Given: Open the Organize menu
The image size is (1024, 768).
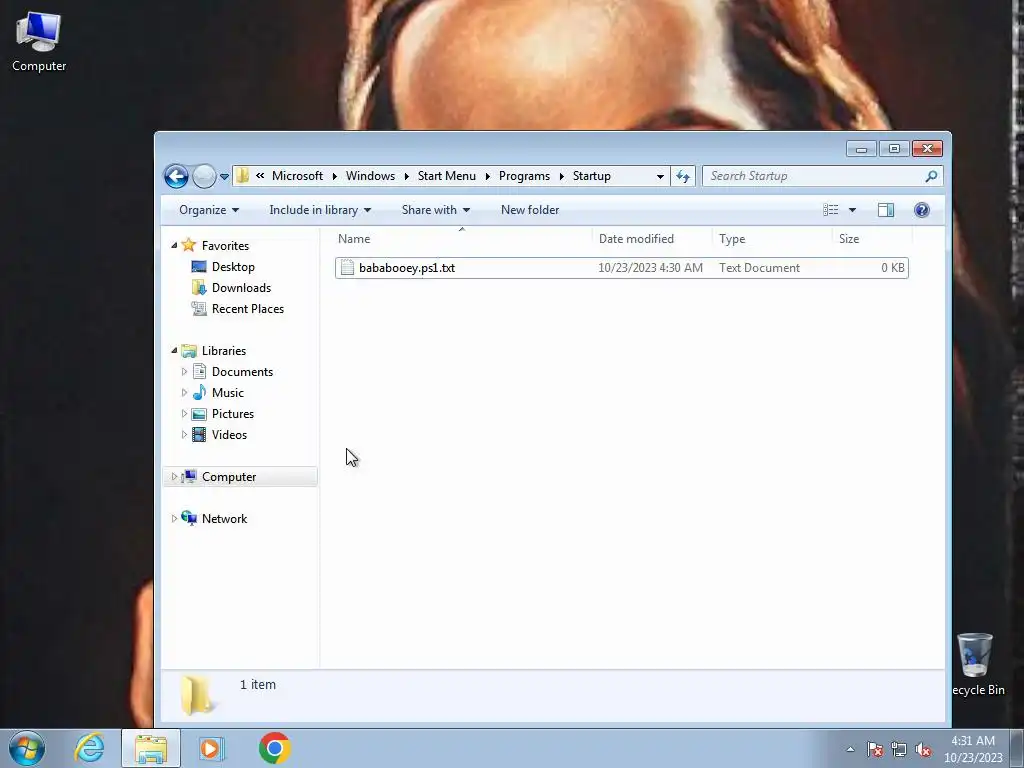Looking at the screenshot, I should pyautogui.click(x=209, y=210).
